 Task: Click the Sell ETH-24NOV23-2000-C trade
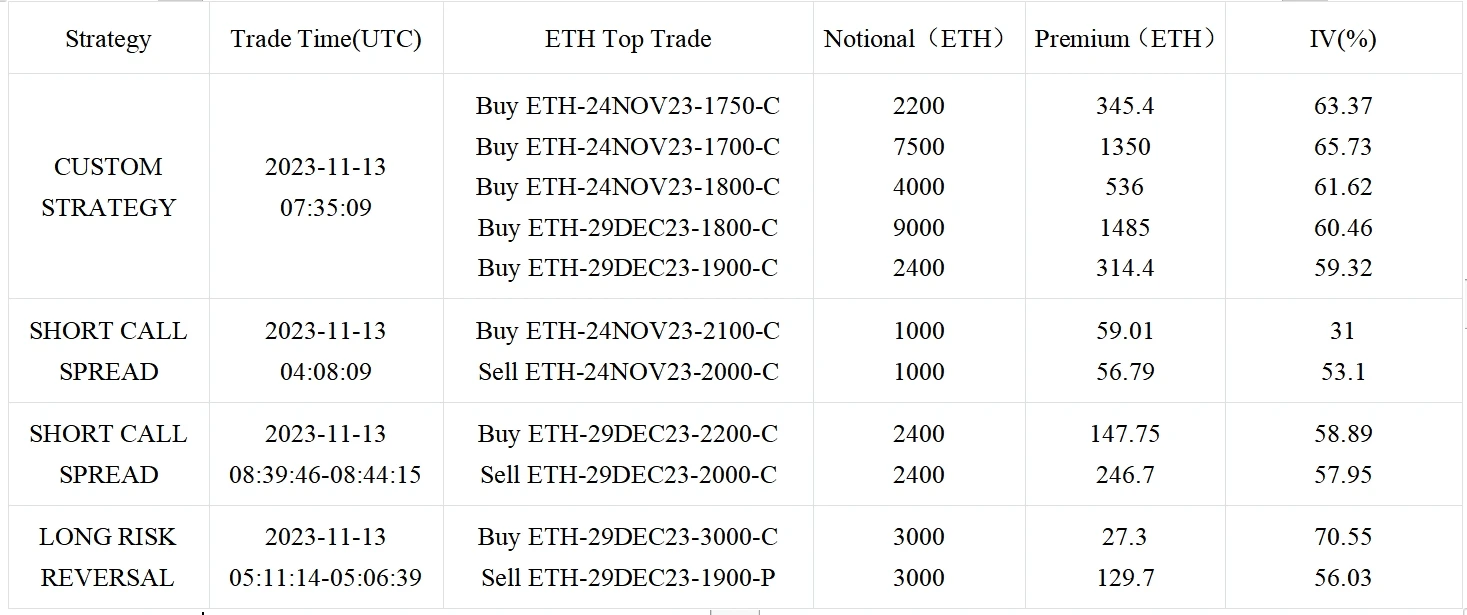coord(628,372)
